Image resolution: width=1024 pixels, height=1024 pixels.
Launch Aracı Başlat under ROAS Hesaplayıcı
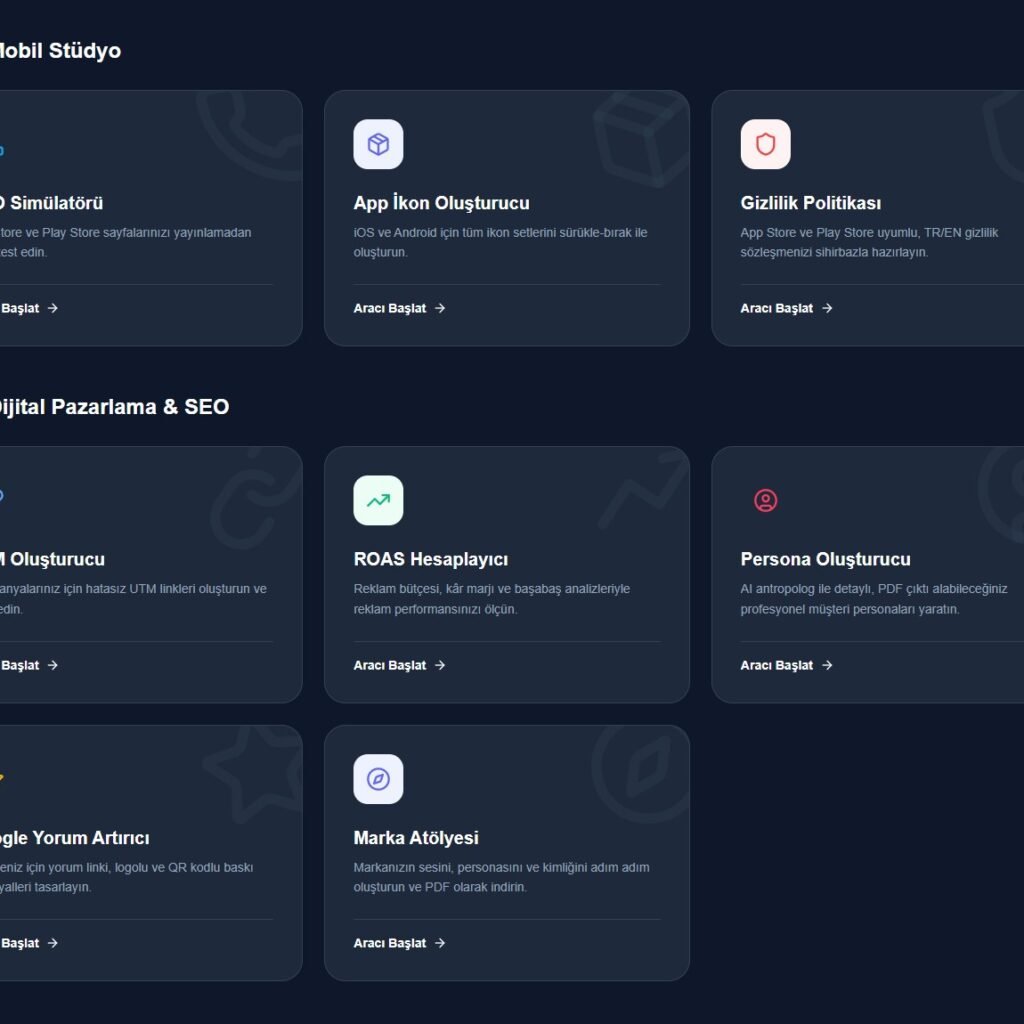coord(392,665)
